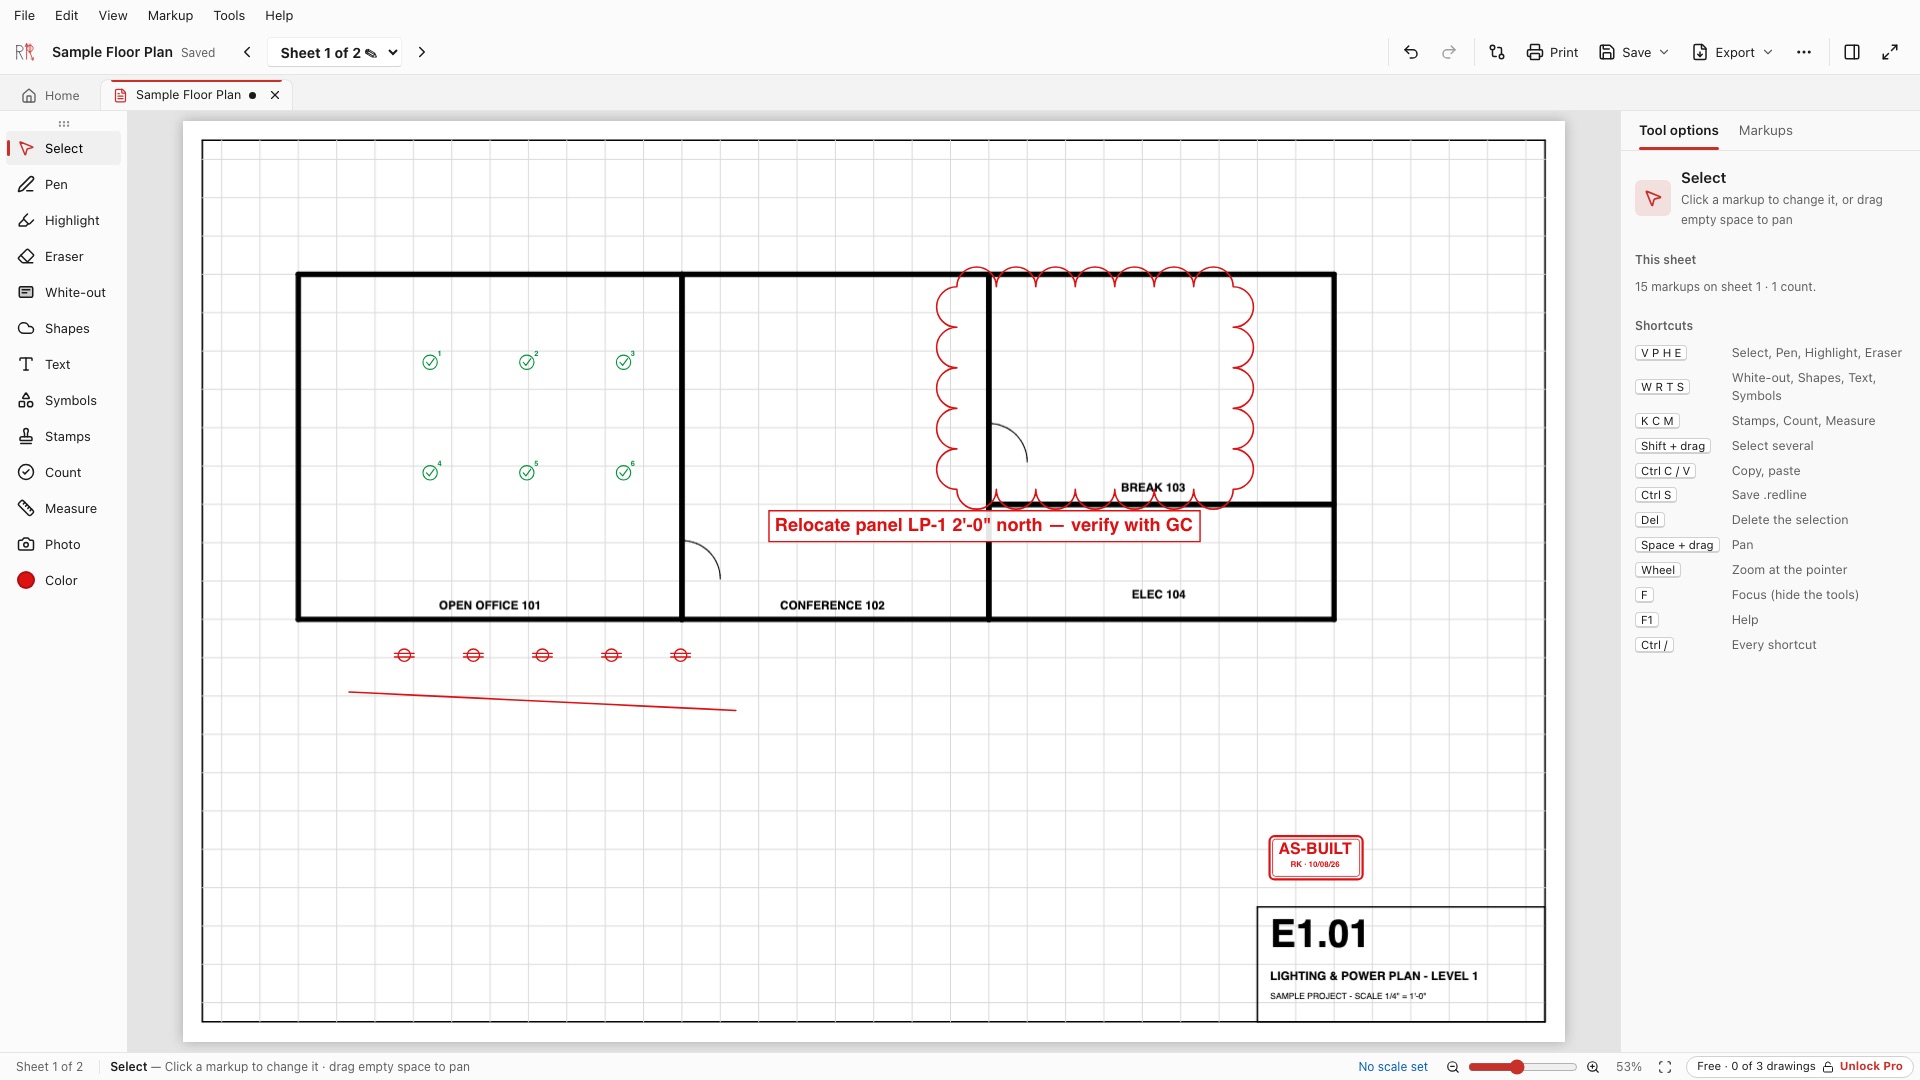Go to the previous sheet

(x=248, y=52)
